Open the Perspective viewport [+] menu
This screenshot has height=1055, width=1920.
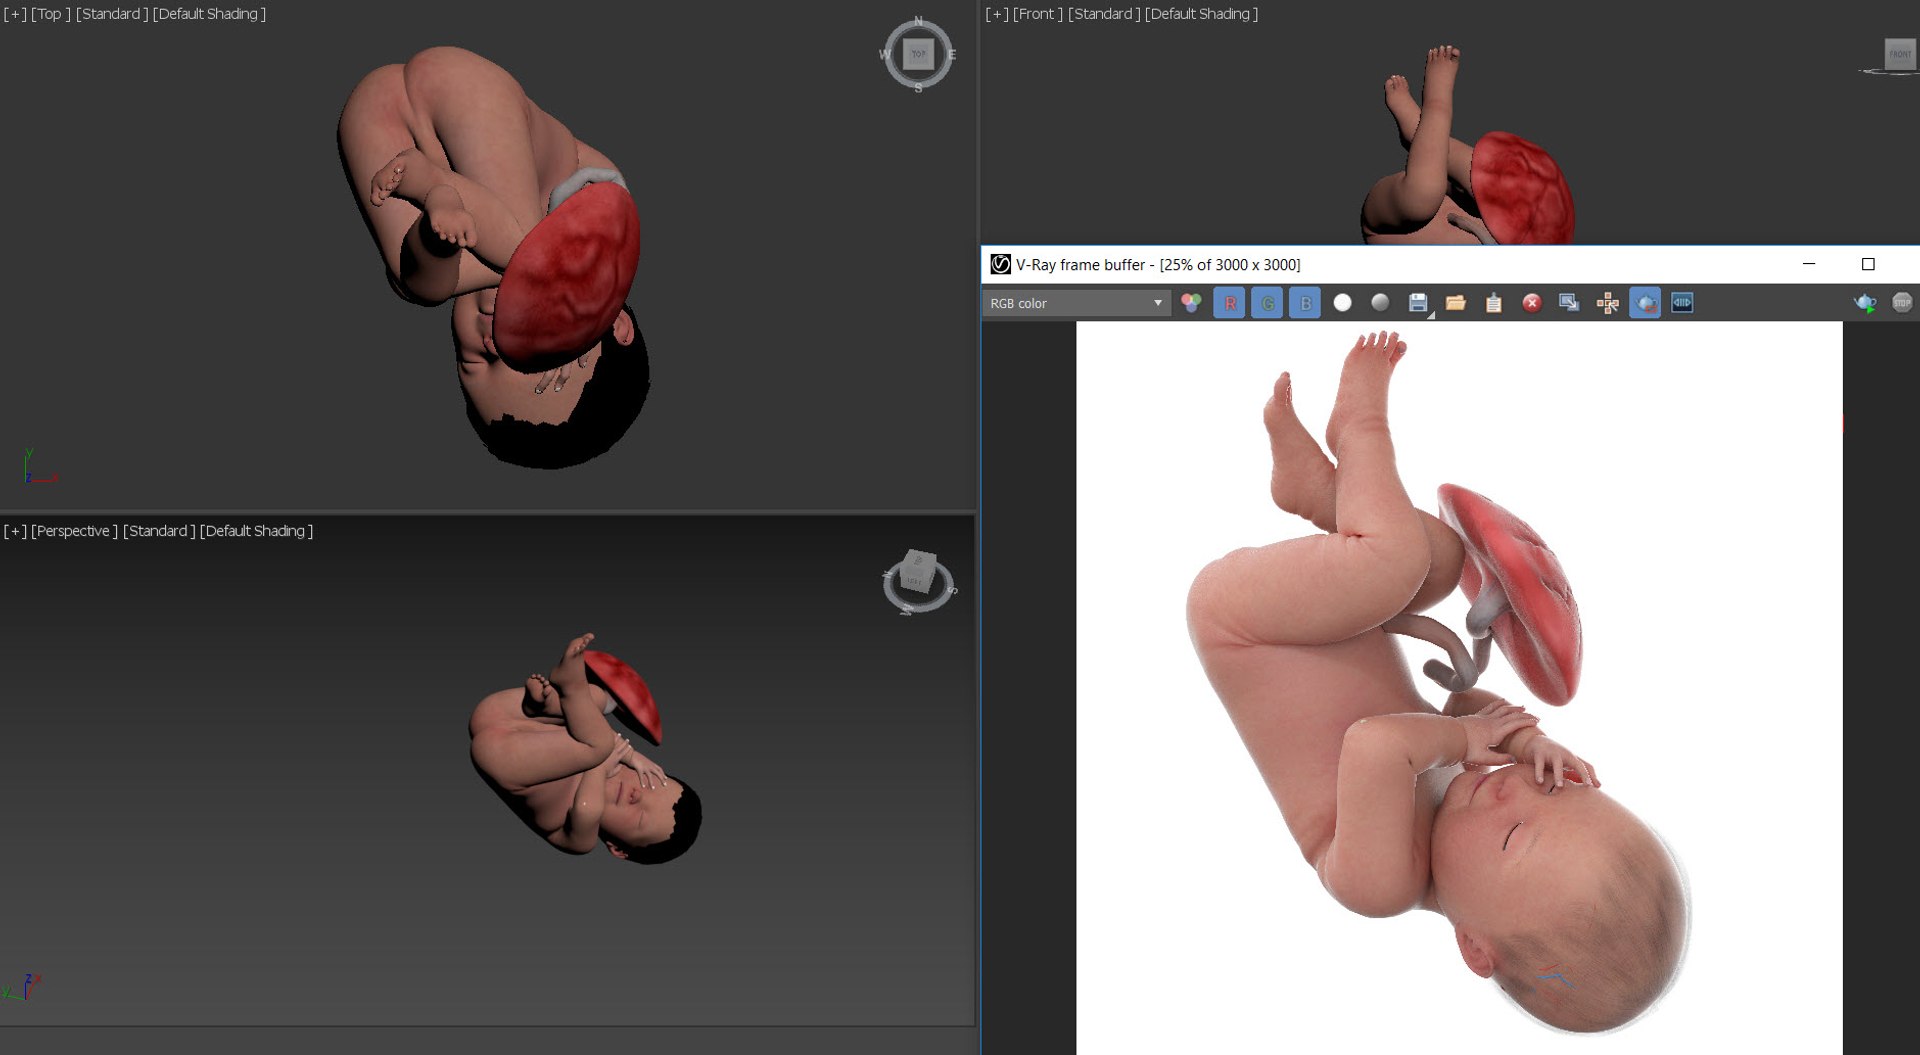click(x=15, y=531)
